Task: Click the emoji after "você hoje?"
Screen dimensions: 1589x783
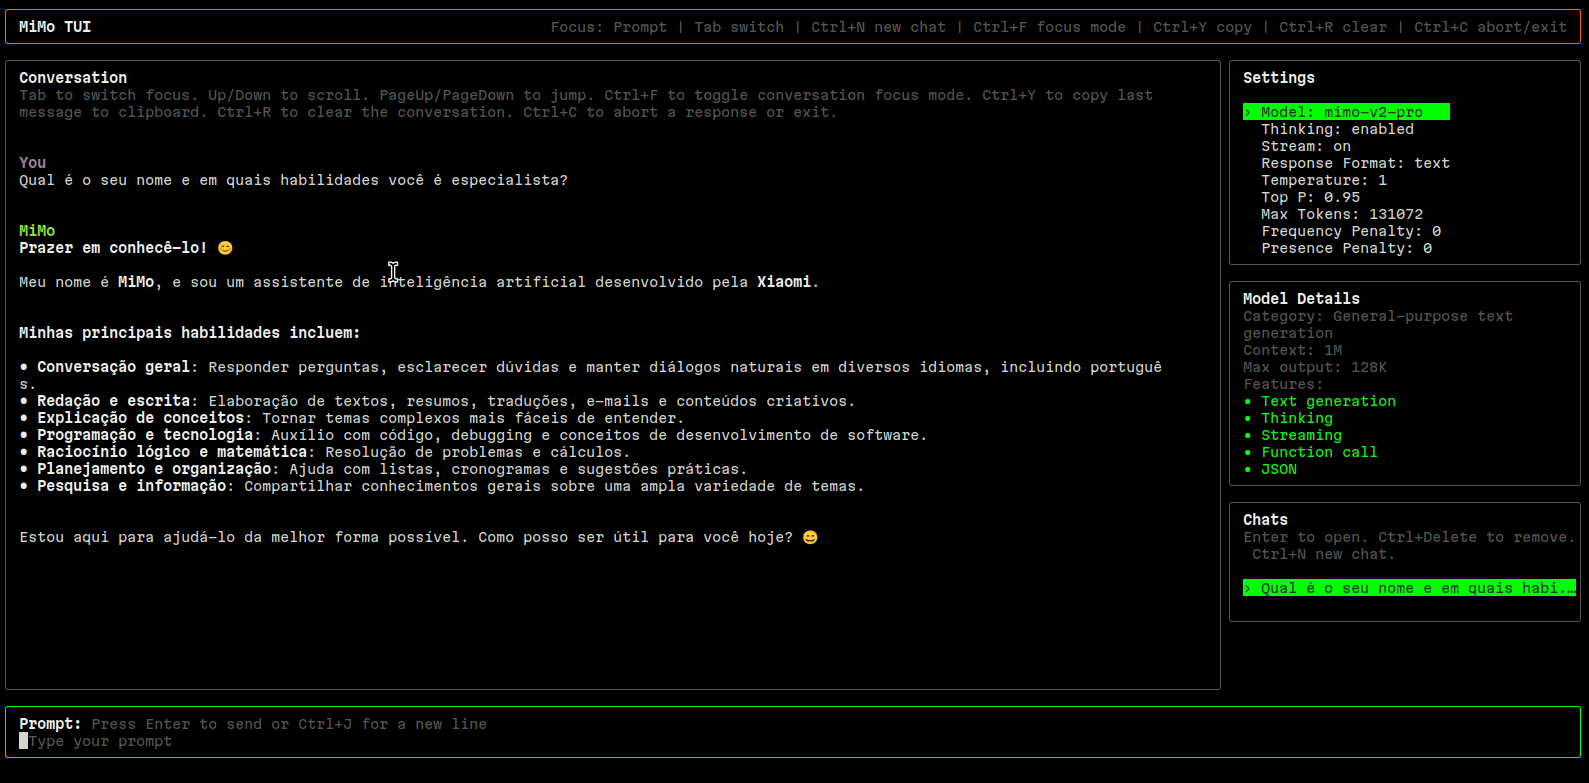Action: click(x=810, y=537)
